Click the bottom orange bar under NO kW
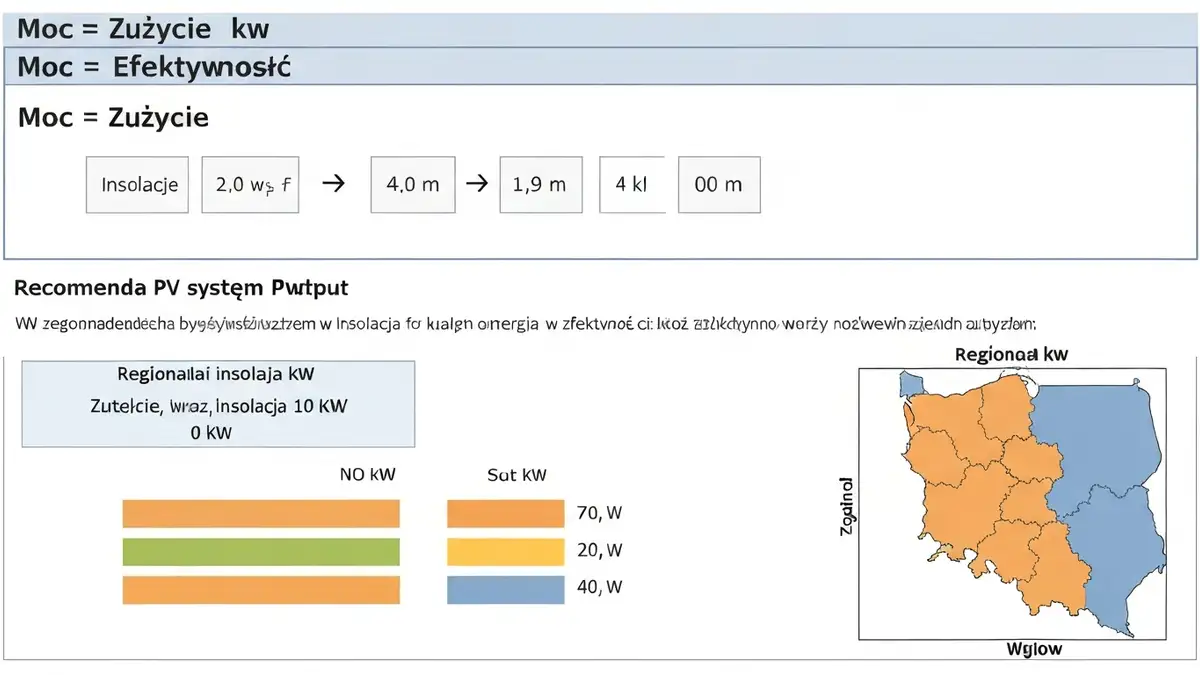Viewport: 1200px width, 675px height. (261, 590)
